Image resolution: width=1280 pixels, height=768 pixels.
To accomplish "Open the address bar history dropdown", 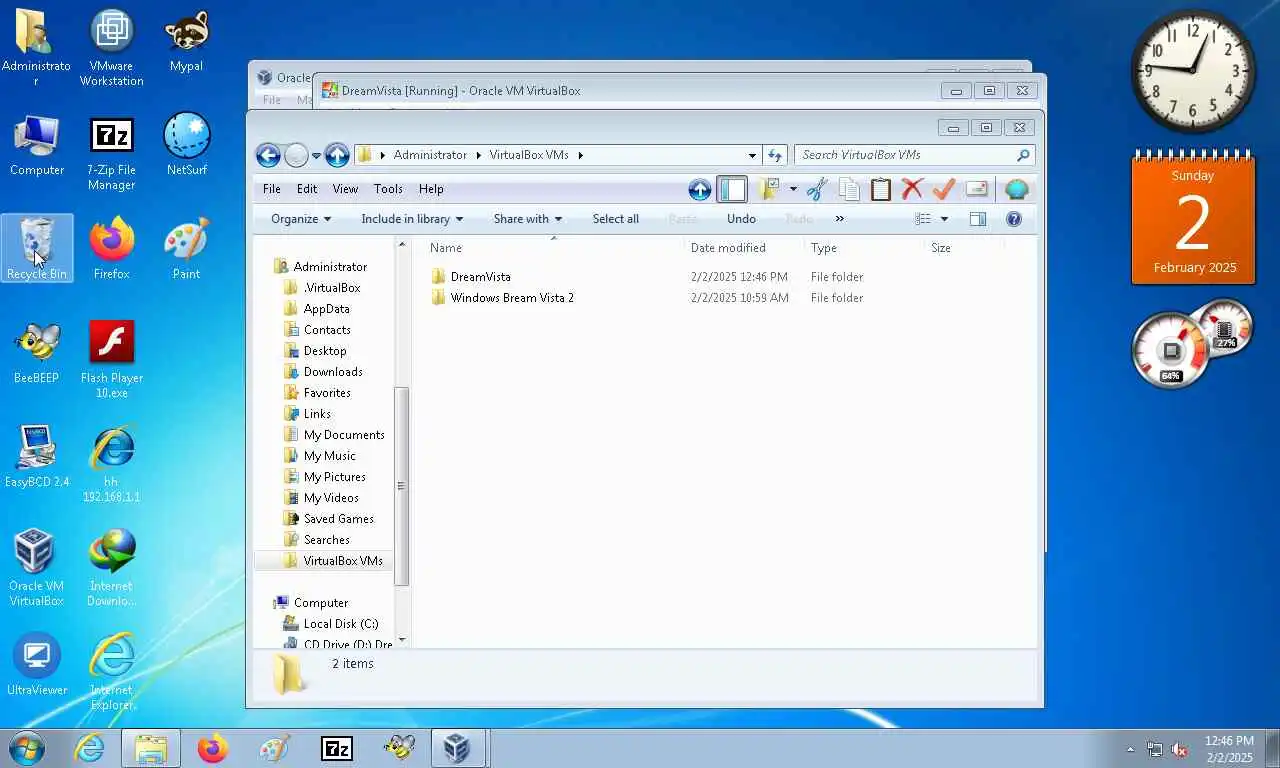I will click(752, 155).
